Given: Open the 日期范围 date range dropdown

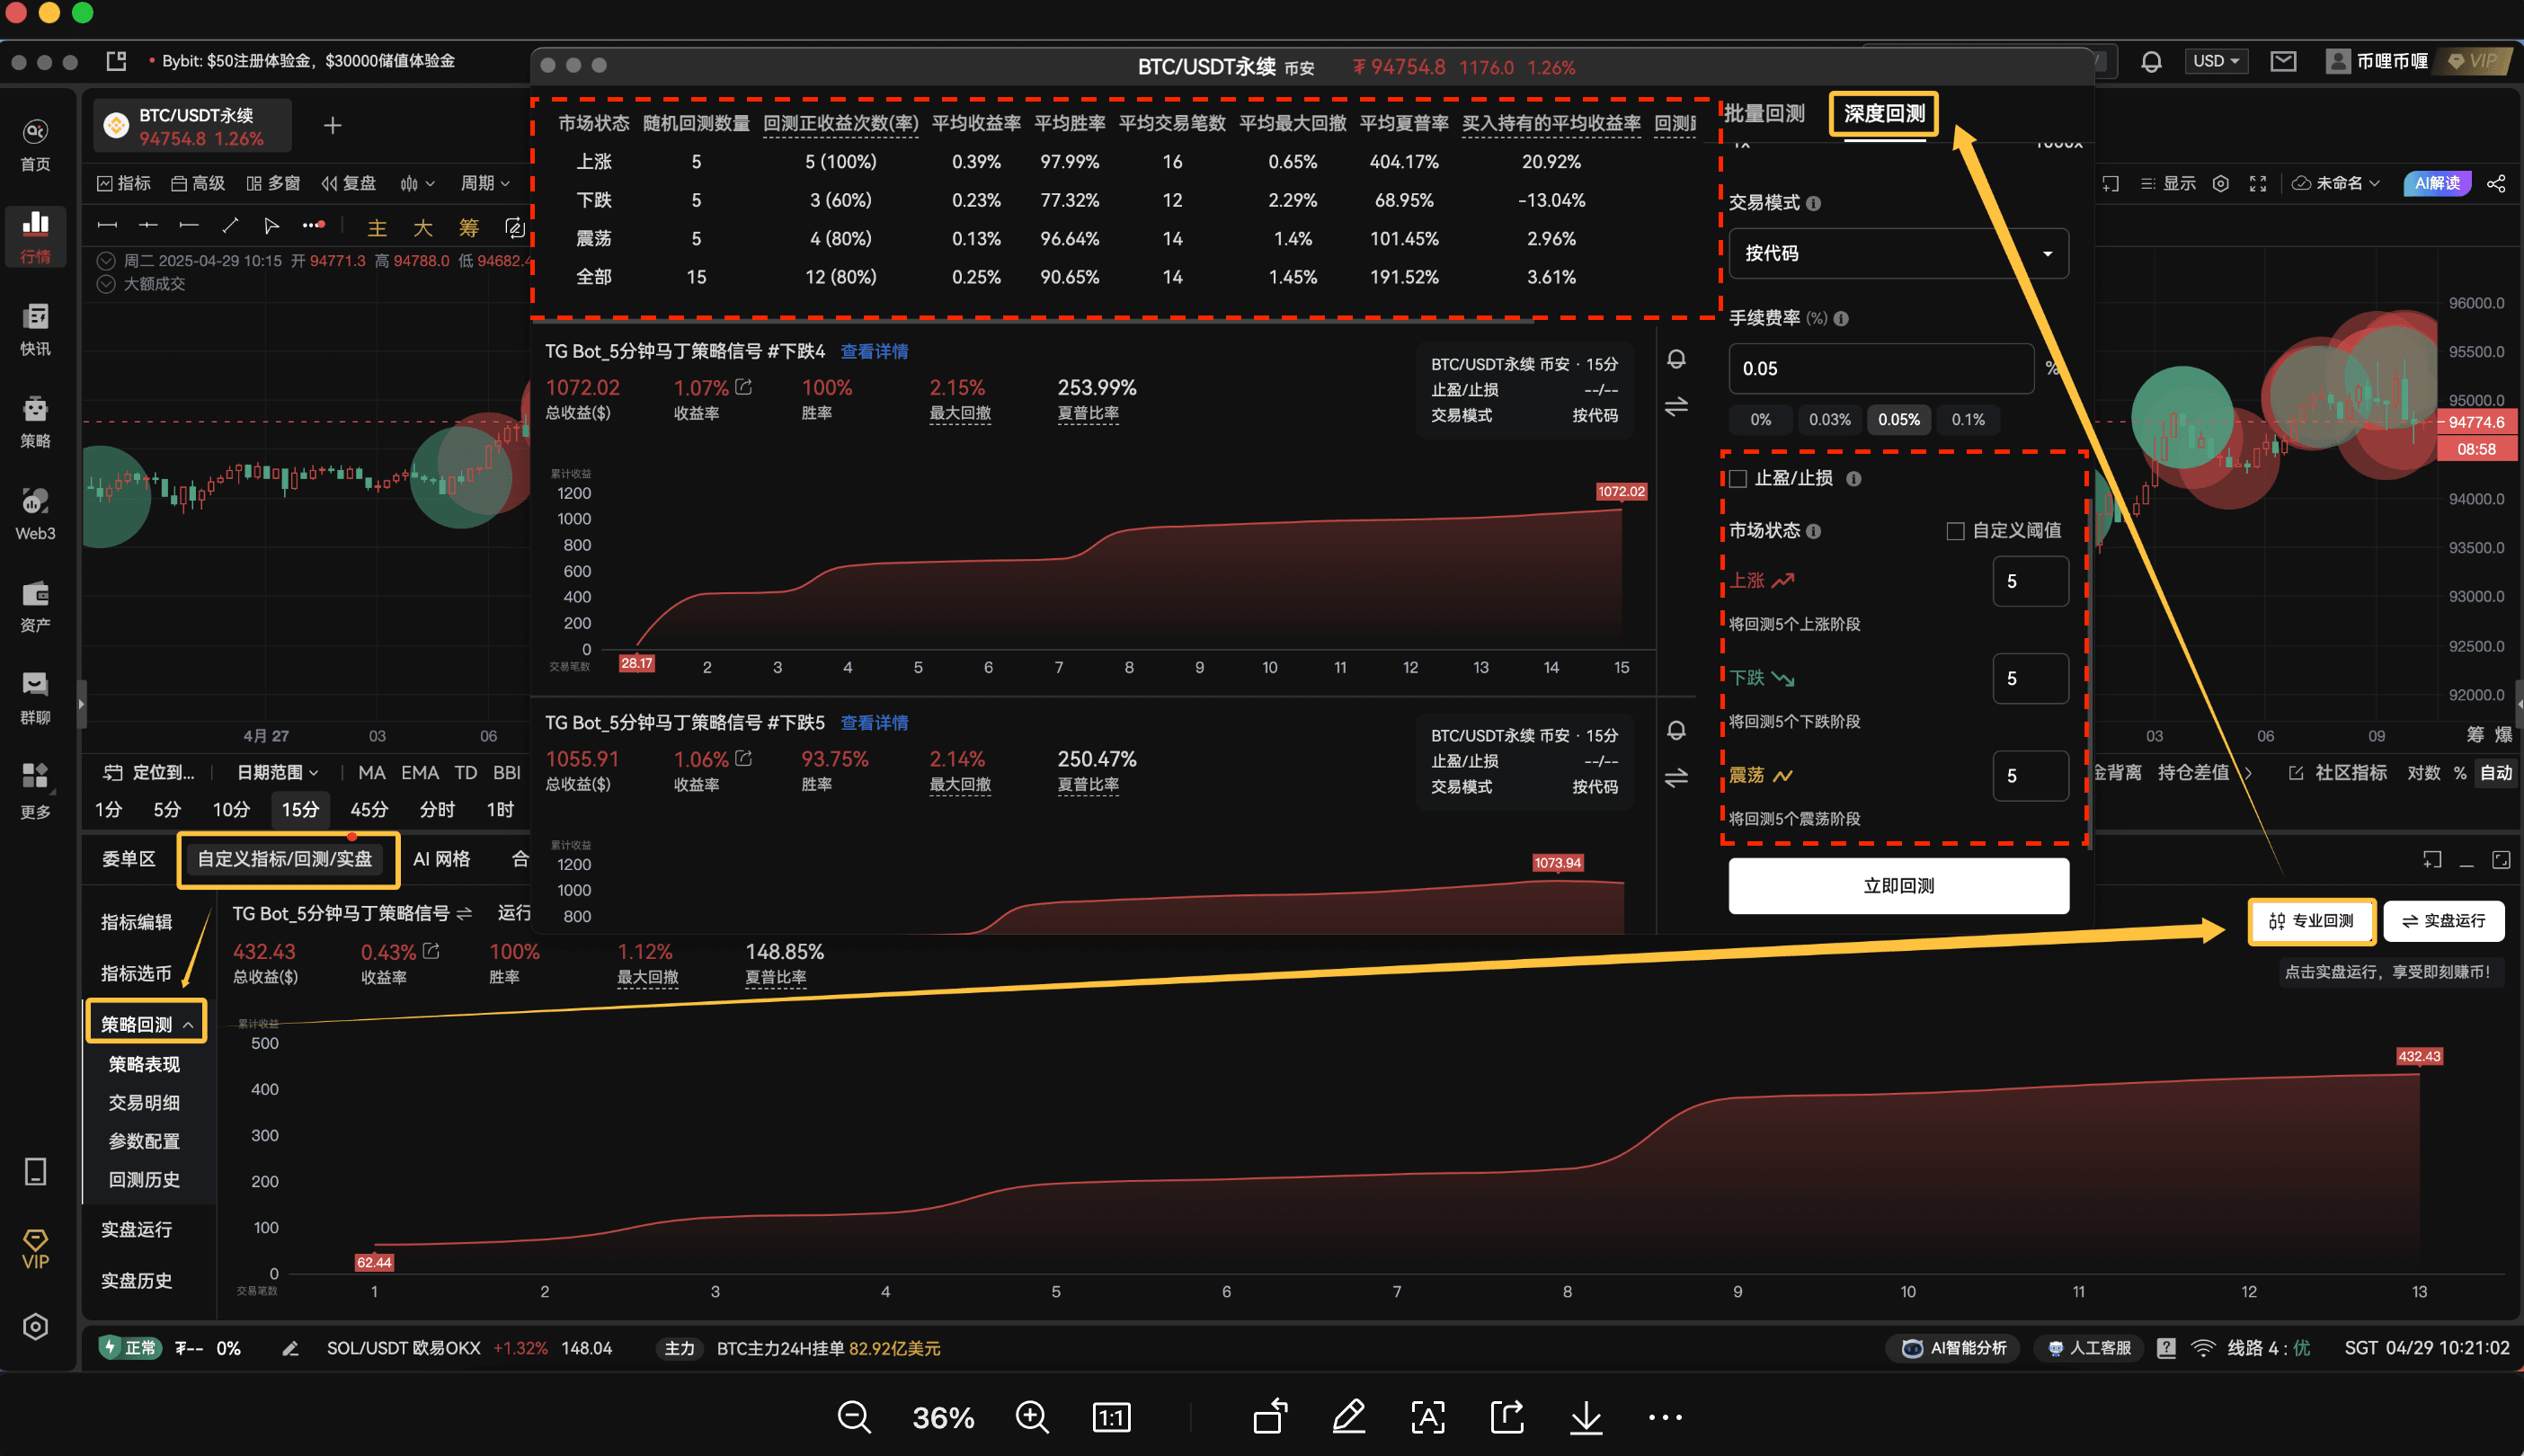Looking at the screenshot, I should tap(277, 772).
